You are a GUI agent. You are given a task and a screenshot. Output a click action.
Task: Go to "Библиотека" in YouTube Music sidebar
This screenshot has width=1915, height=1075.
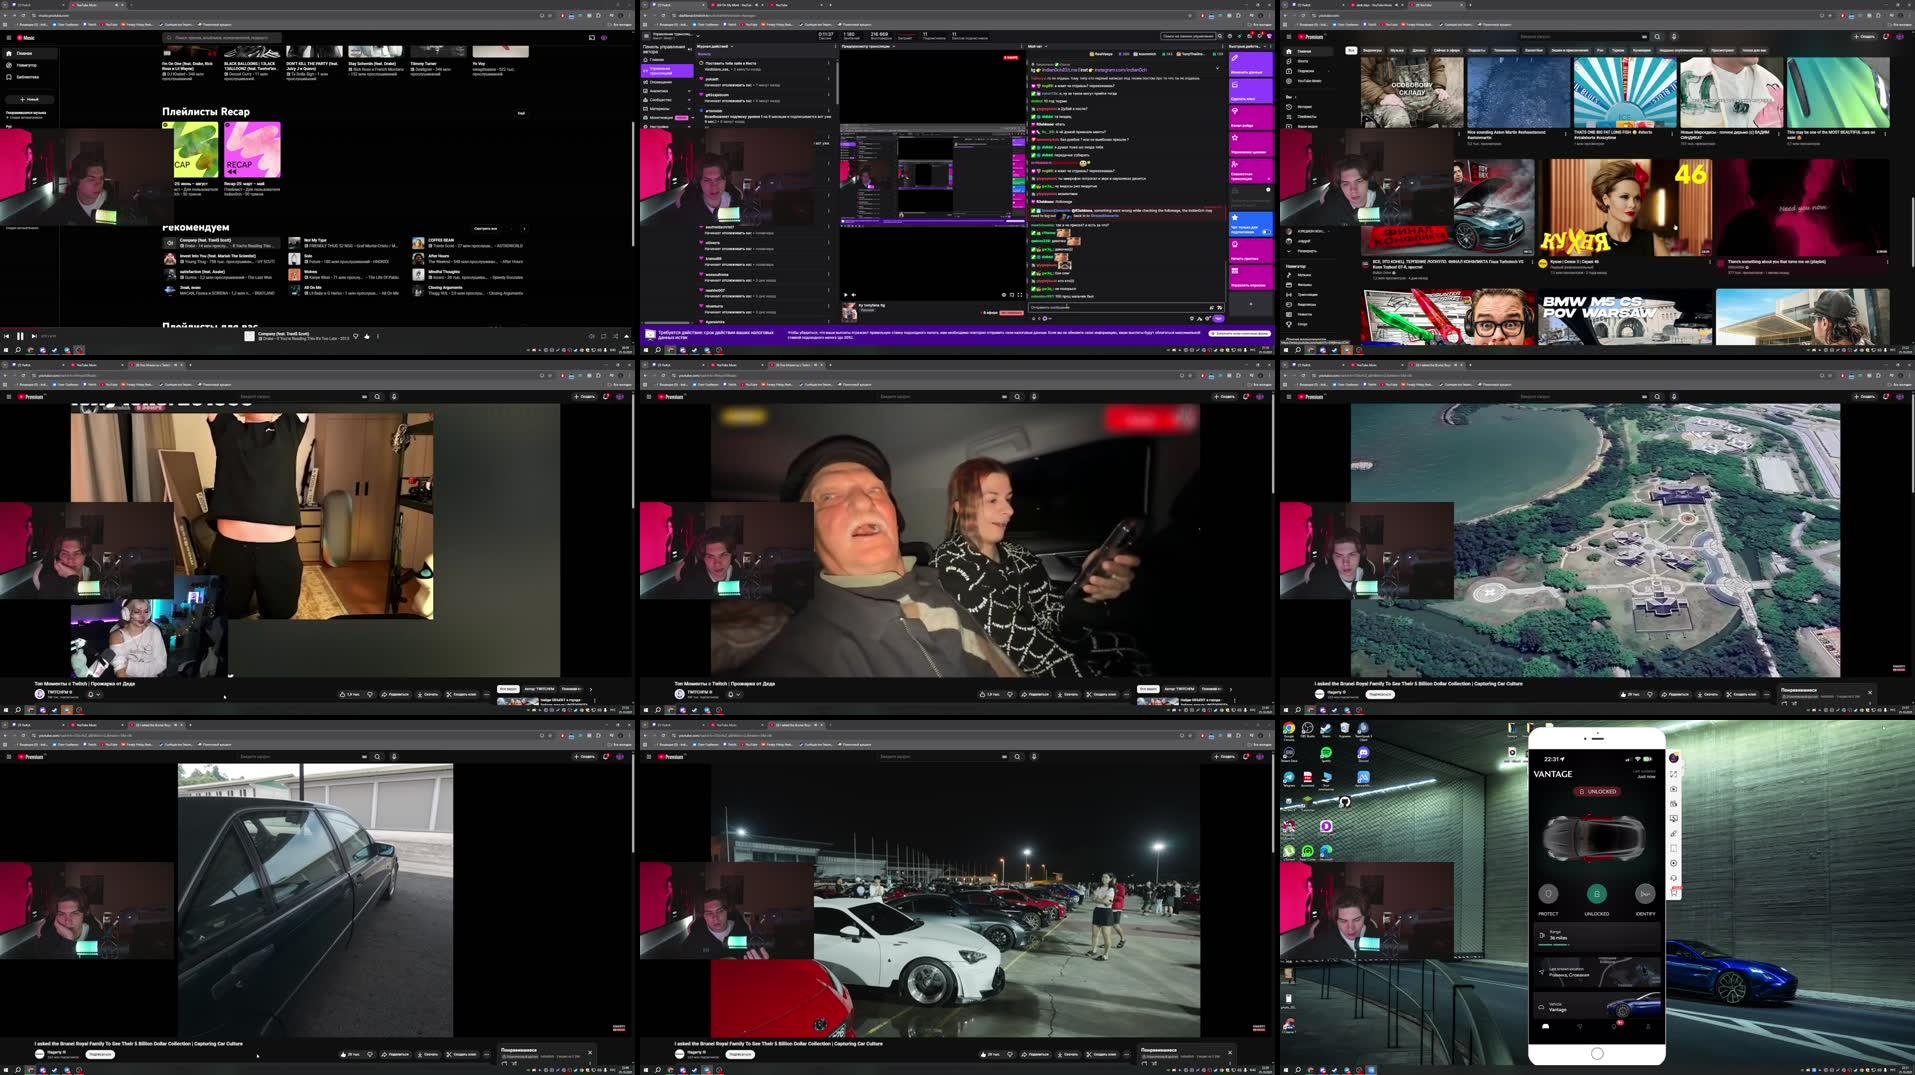click(27, 77)
